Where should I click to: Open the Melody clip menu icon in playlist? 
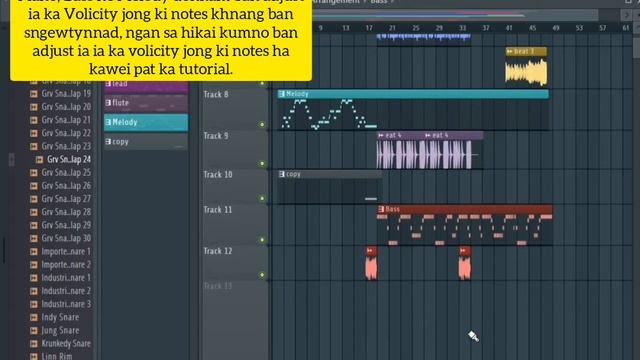coord(282,94)
